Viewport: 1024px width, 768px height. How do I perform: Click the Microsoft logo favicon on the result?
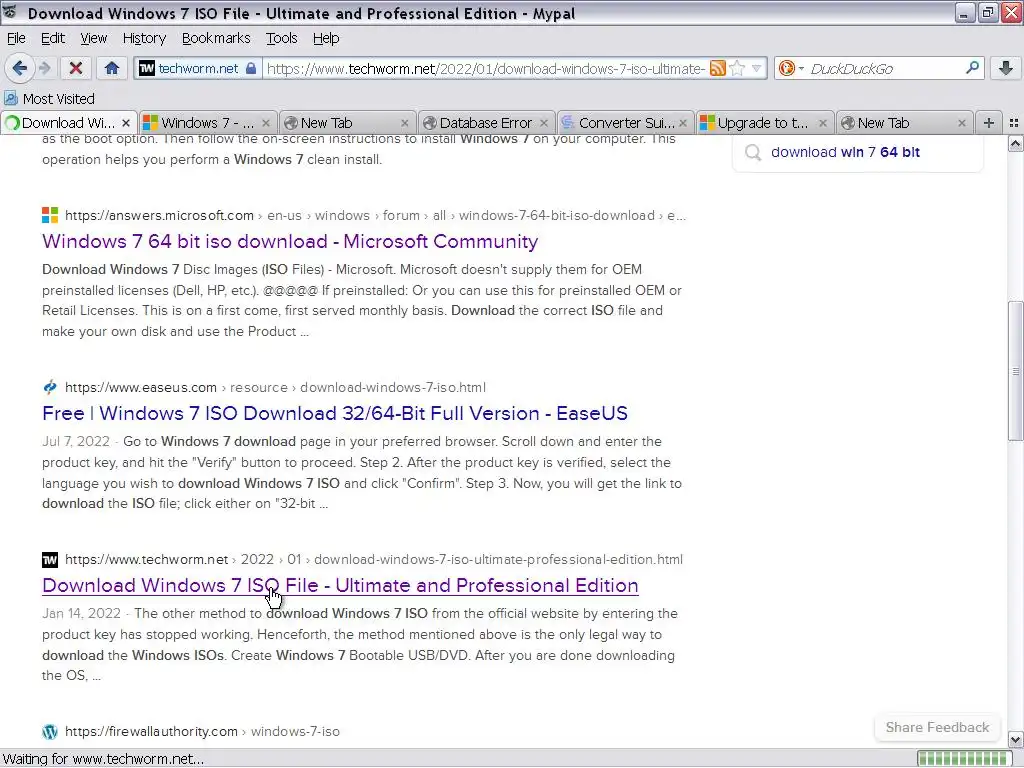click(x=50, y=215)
